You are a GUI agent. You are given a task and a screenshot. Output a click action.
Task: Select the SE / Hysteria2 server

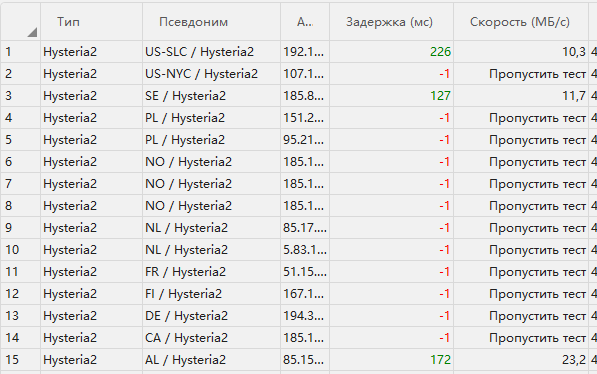coord(185,96)
